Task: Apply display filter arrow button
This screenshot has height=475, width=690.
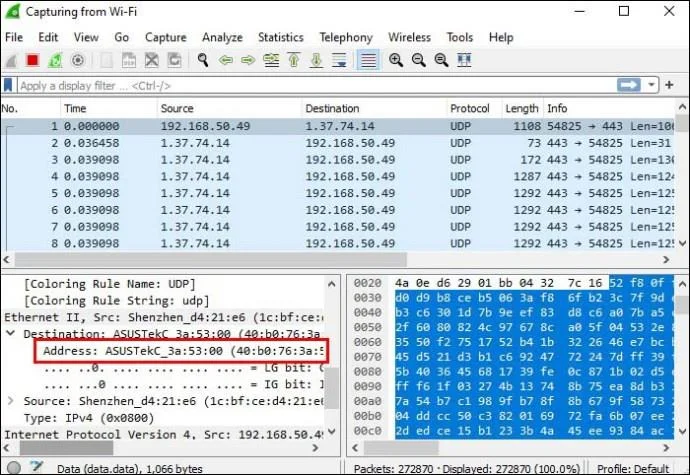Action: click(x=629, y=85)
